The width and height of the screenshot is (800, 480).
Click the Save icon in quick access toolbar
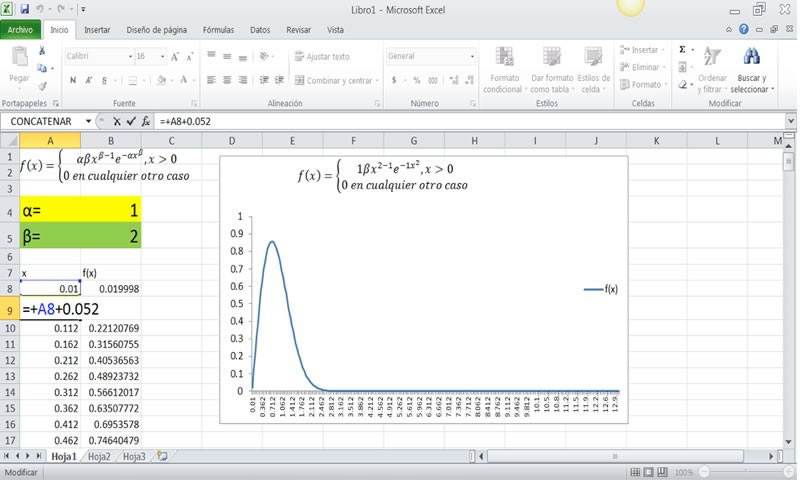click(25, 9)
